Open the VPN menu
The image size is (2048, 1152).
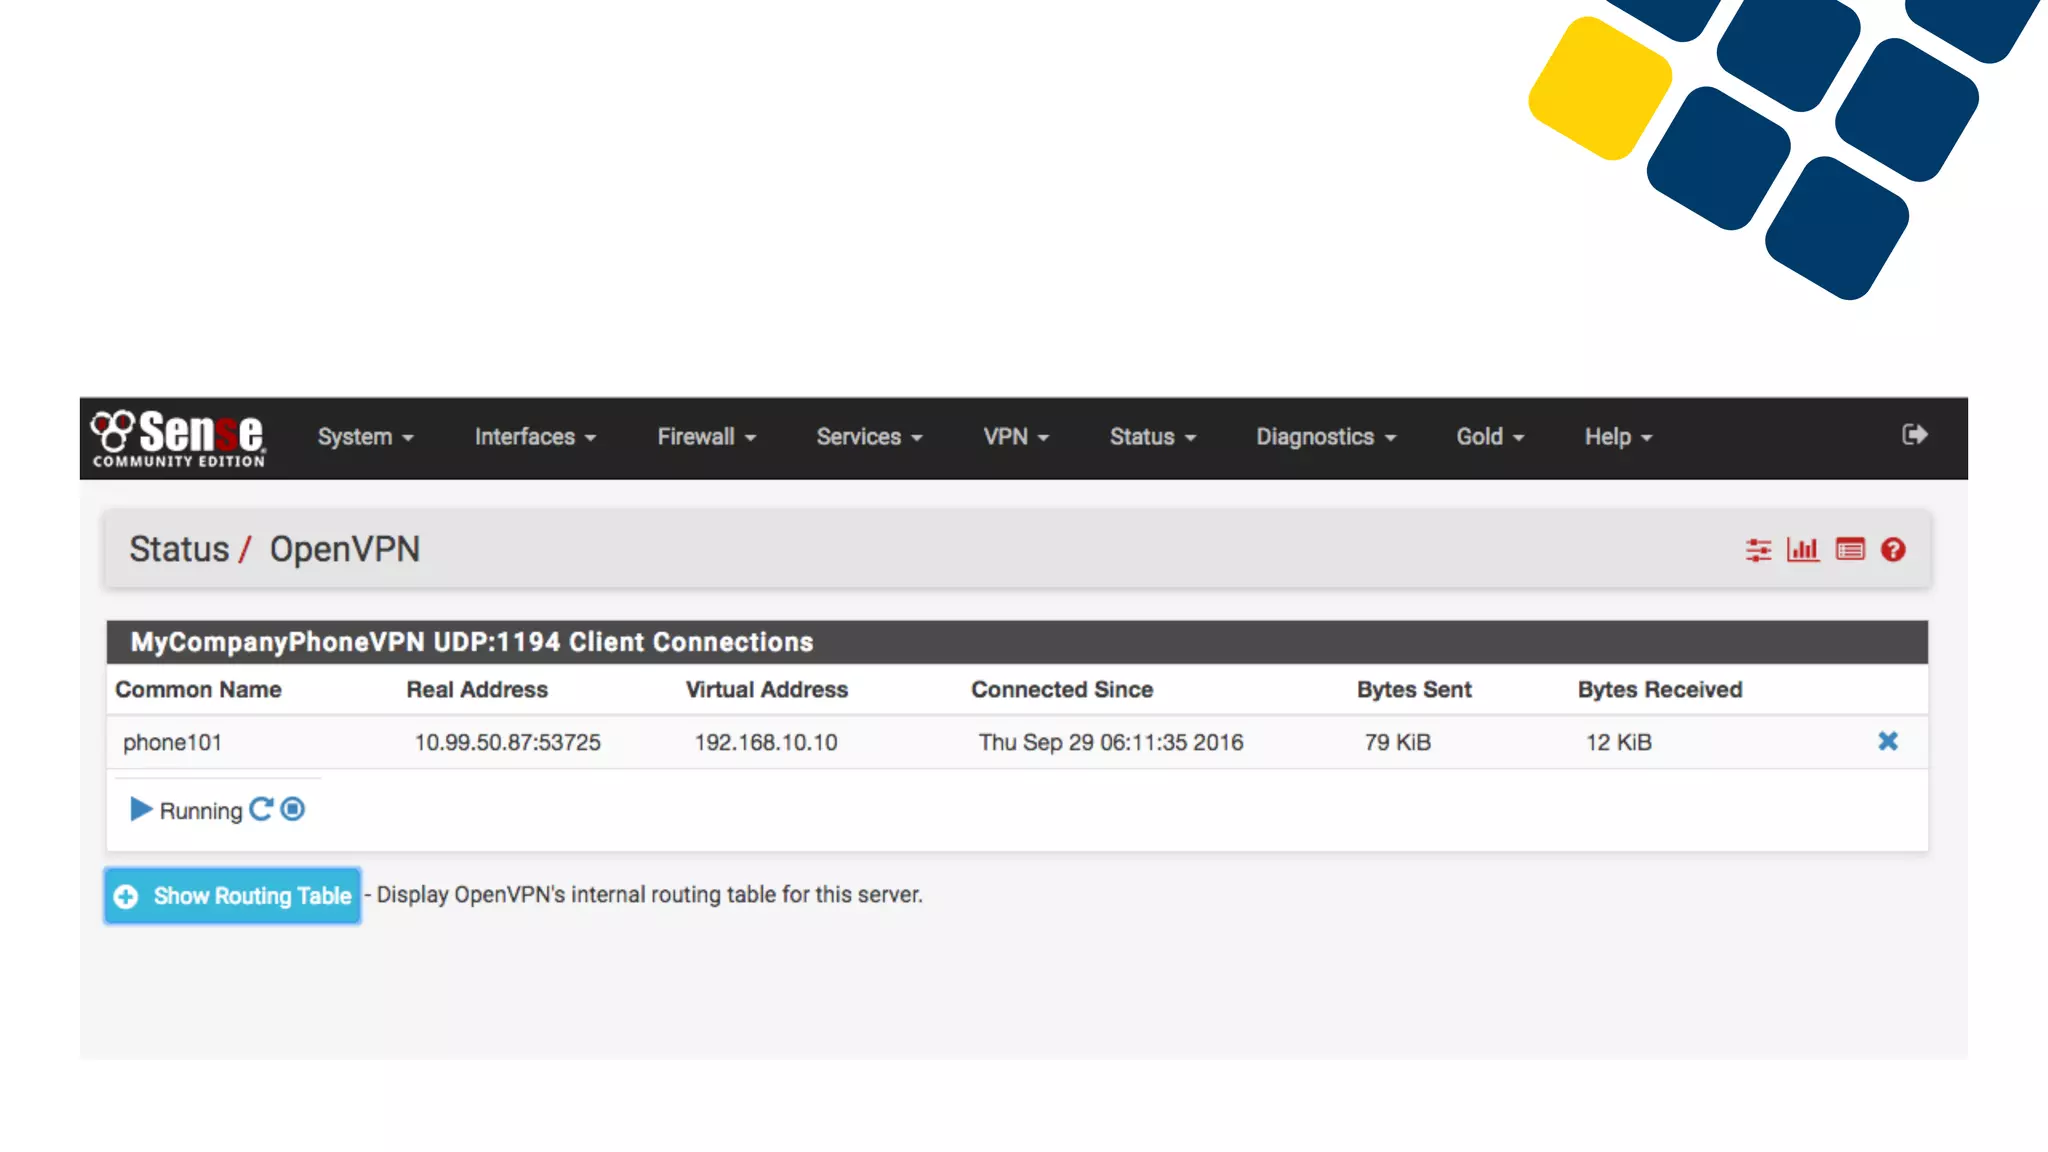click(1015, 437)
